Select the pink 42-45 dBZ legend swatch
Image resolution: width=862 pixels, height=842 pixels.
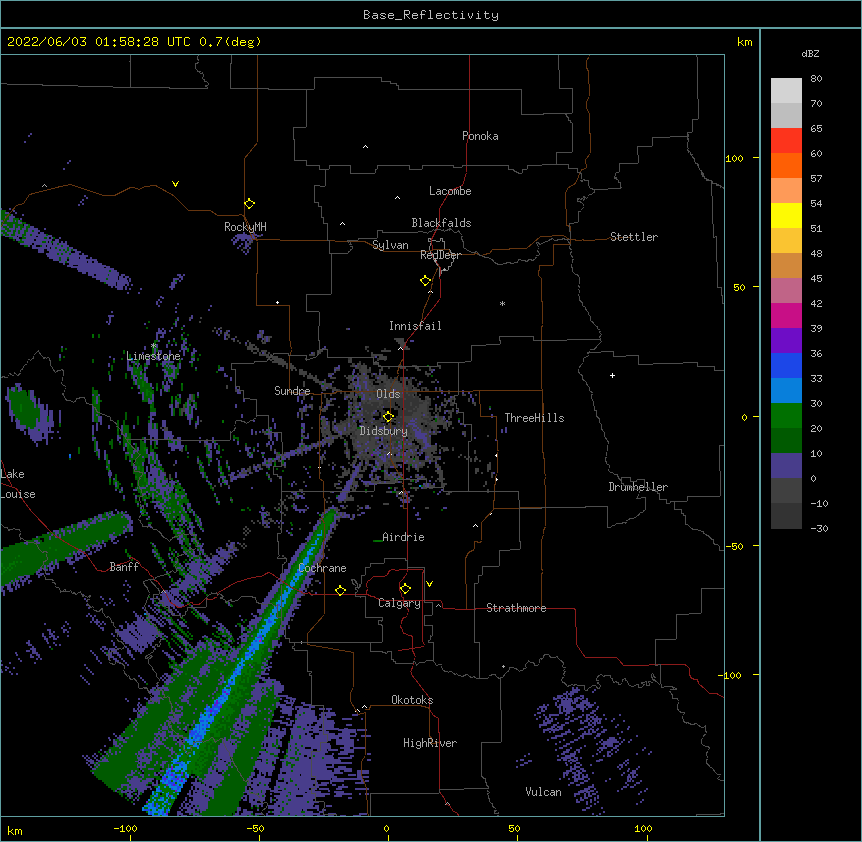pyautogui.click(x=786, y=291)
